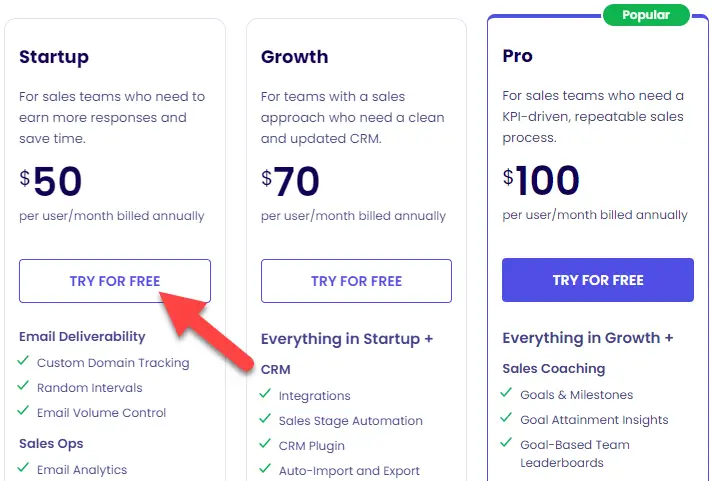The width and height of the screenshot is (712, 481).
Task: Click the checkmark icon beside CRM Plugin
Action: pos(266,445)
